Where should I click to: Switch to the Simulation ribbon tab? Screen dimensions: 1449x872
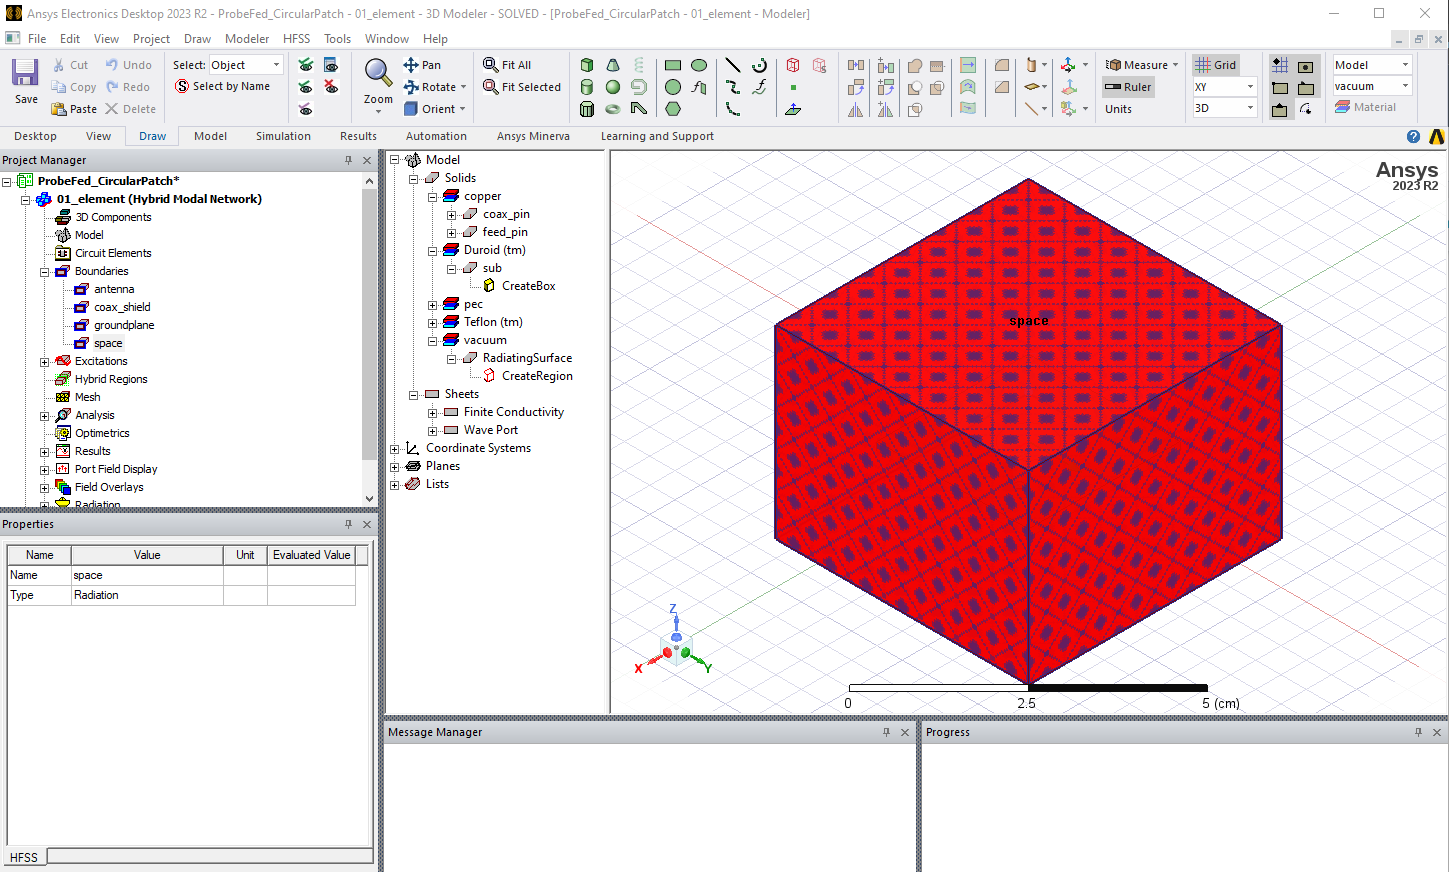282,136
